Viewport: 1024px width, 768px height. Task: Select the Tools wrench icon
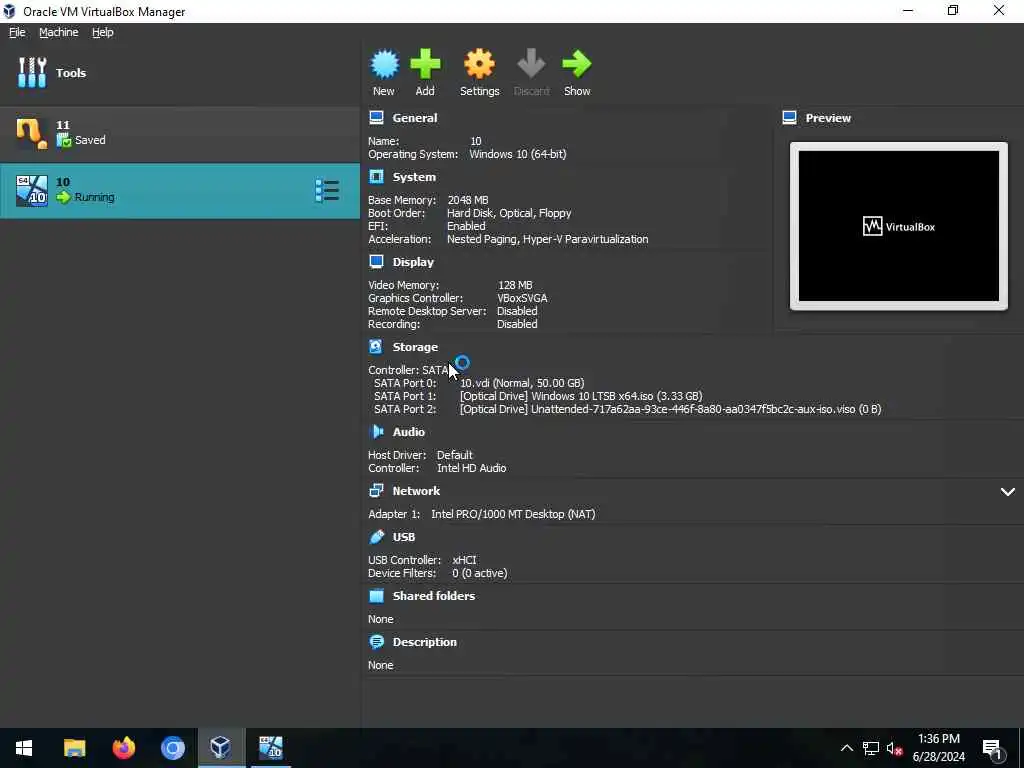click(32, 72)
